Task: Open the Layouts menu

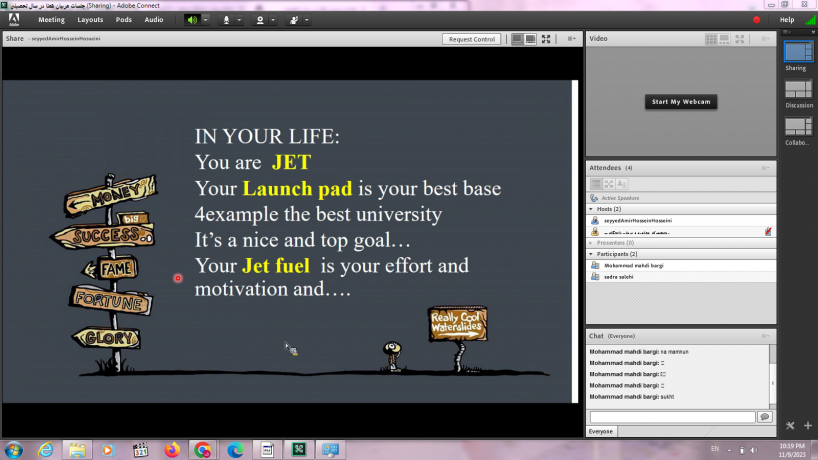Action: pyautogui.click(x=90, y=20)
